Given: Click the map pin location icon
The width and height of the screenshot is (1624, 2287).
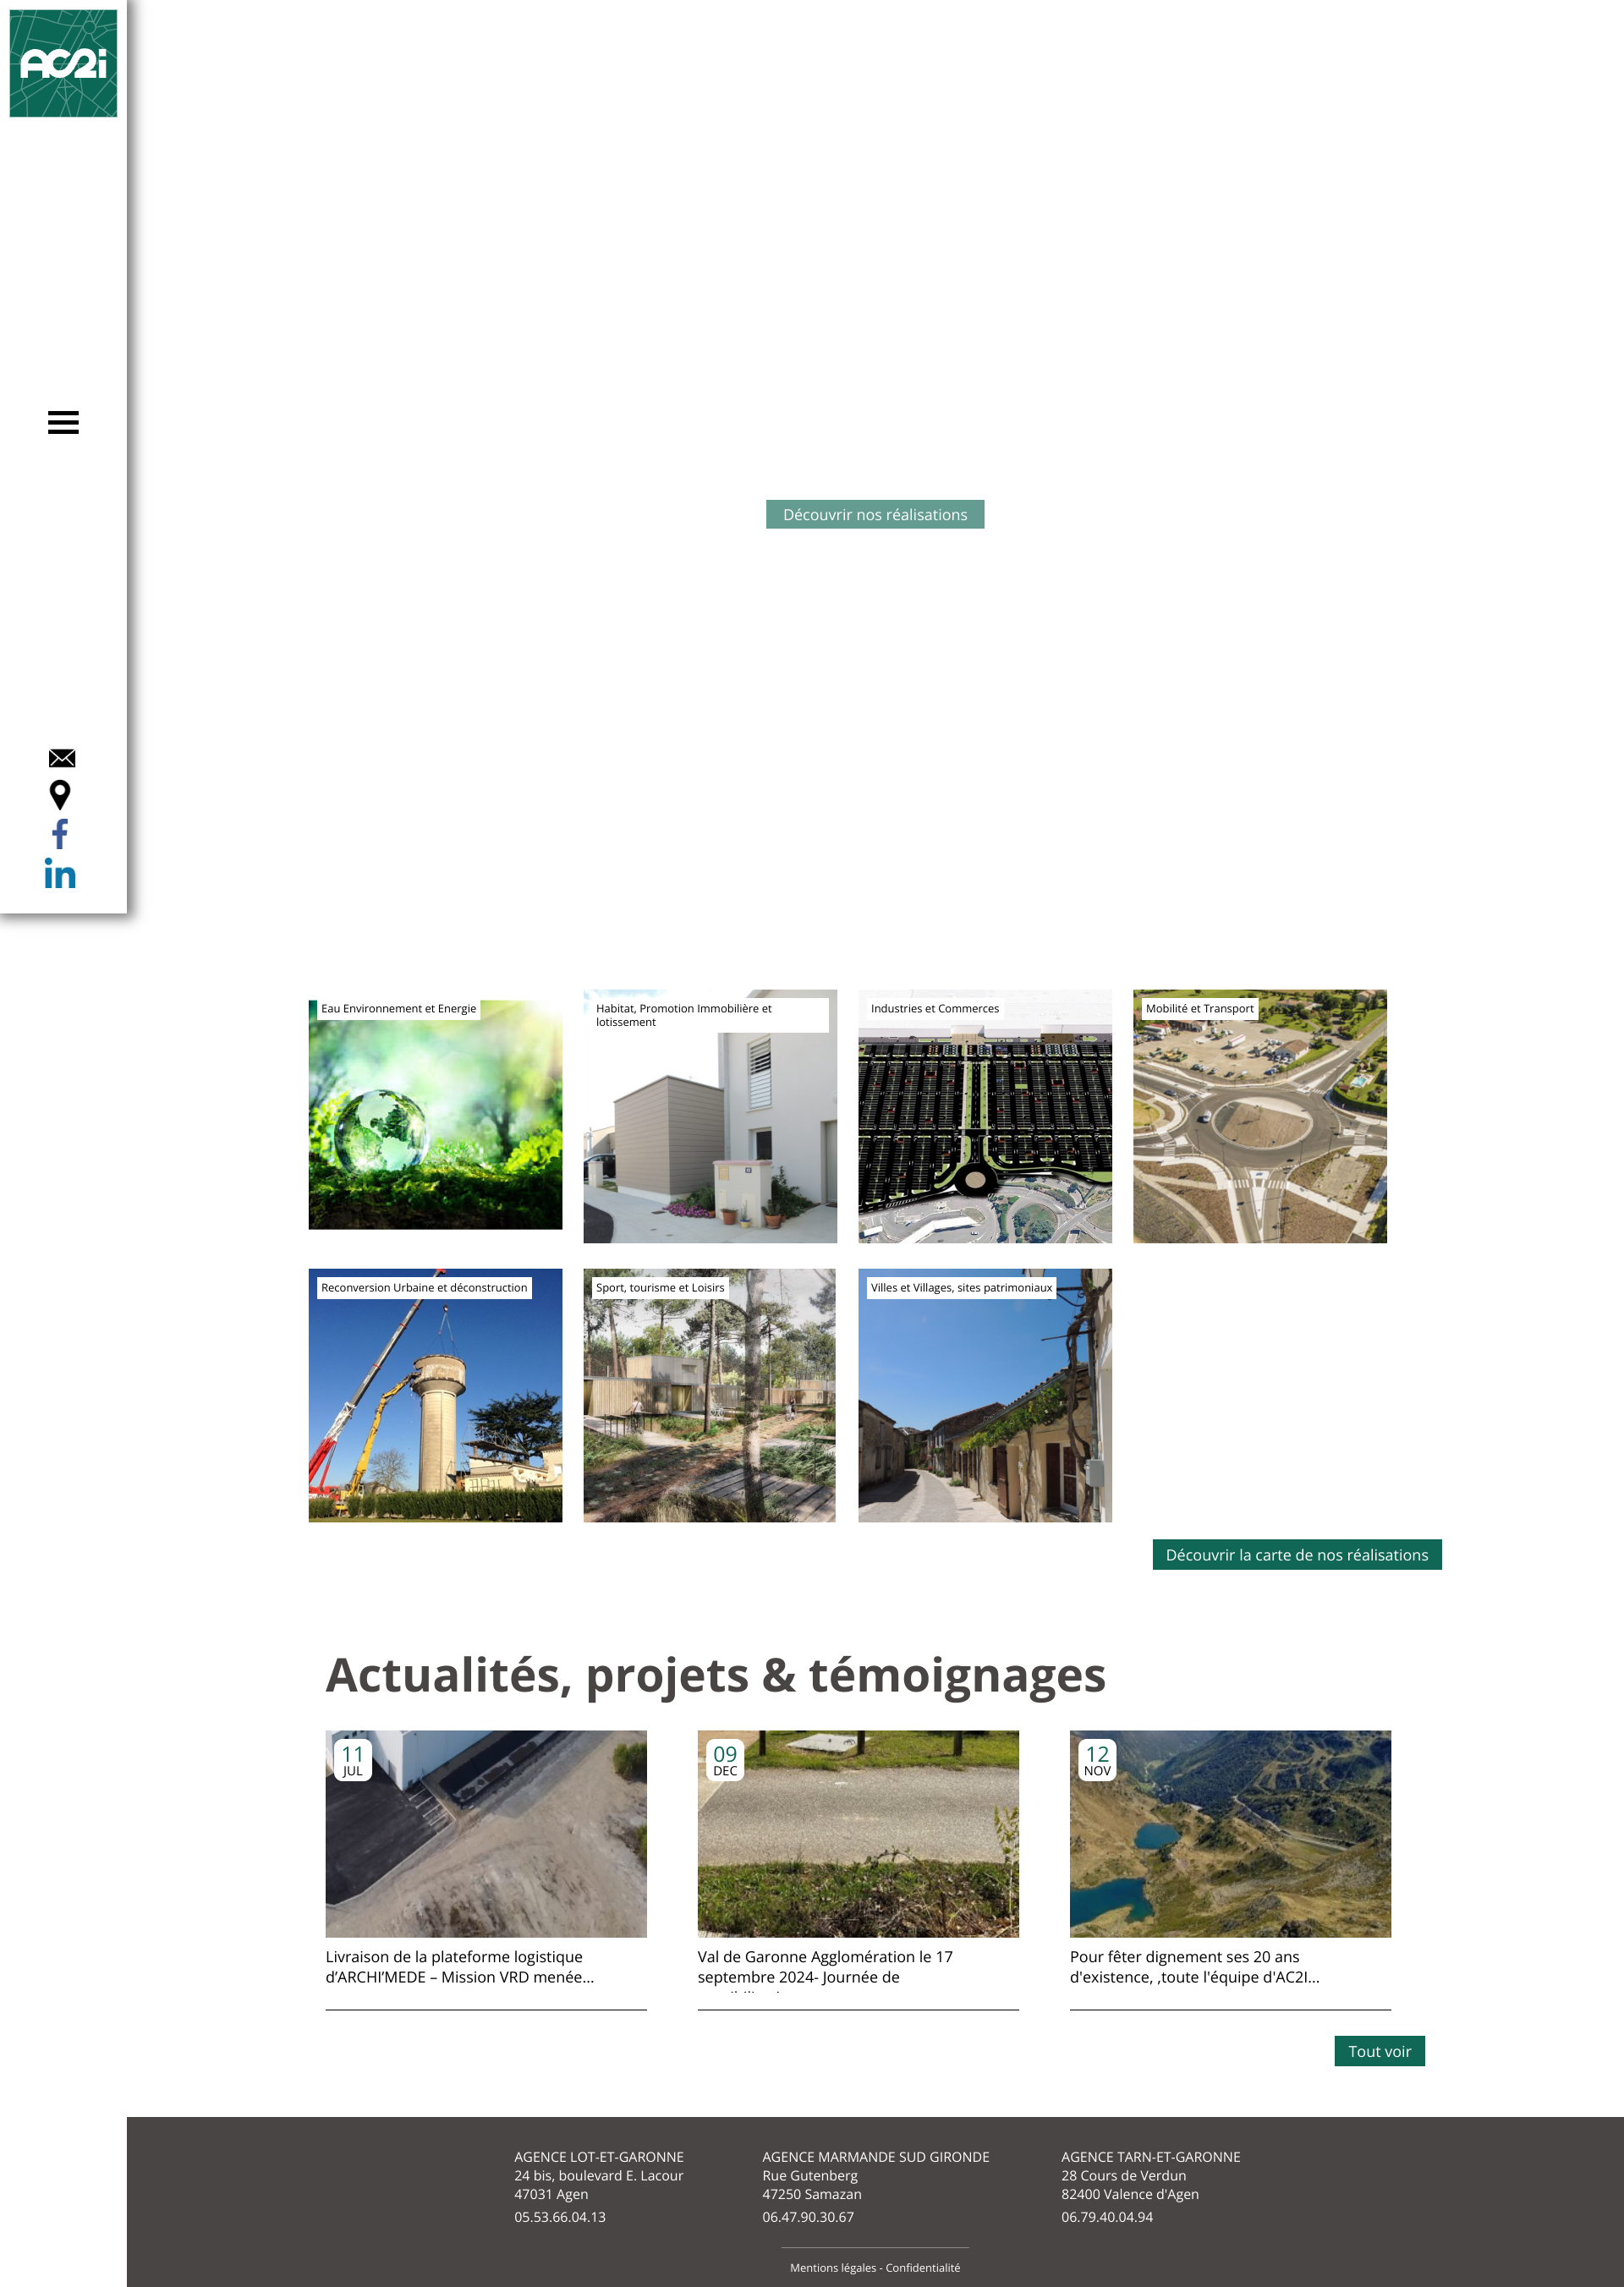Looking at the screenshot, I should 60,795.
